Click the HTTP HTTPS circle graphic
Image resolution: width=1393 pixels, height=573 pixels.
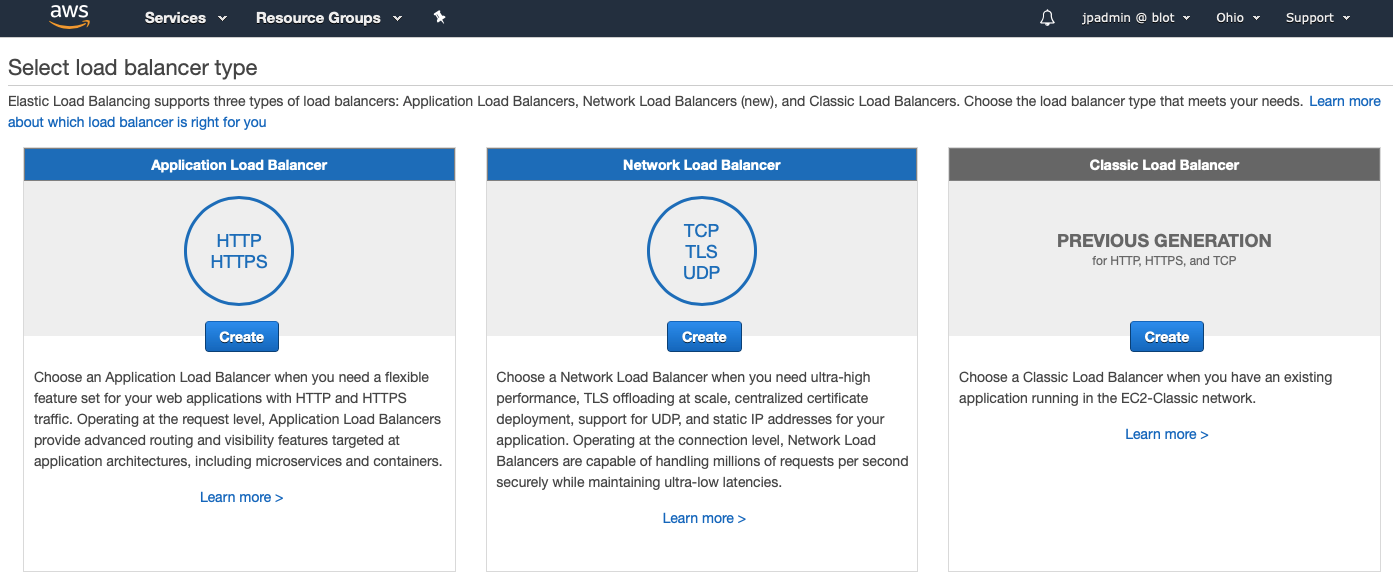point(239,251)
